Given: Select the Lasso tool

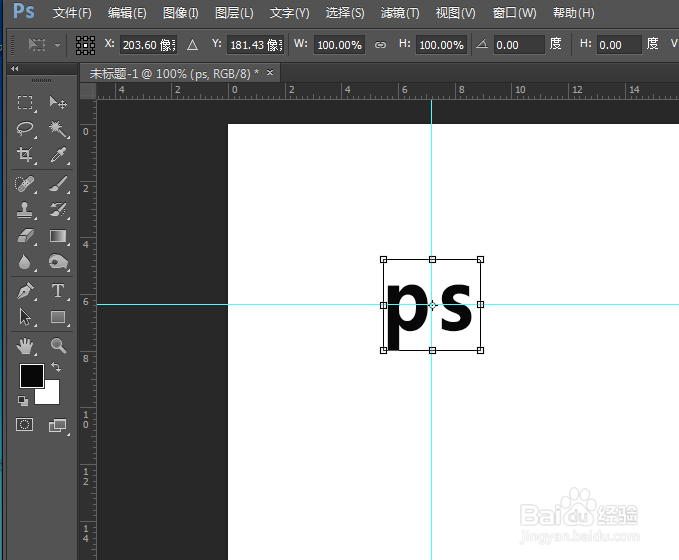Looking at the screenshot, I should (25, 129).
